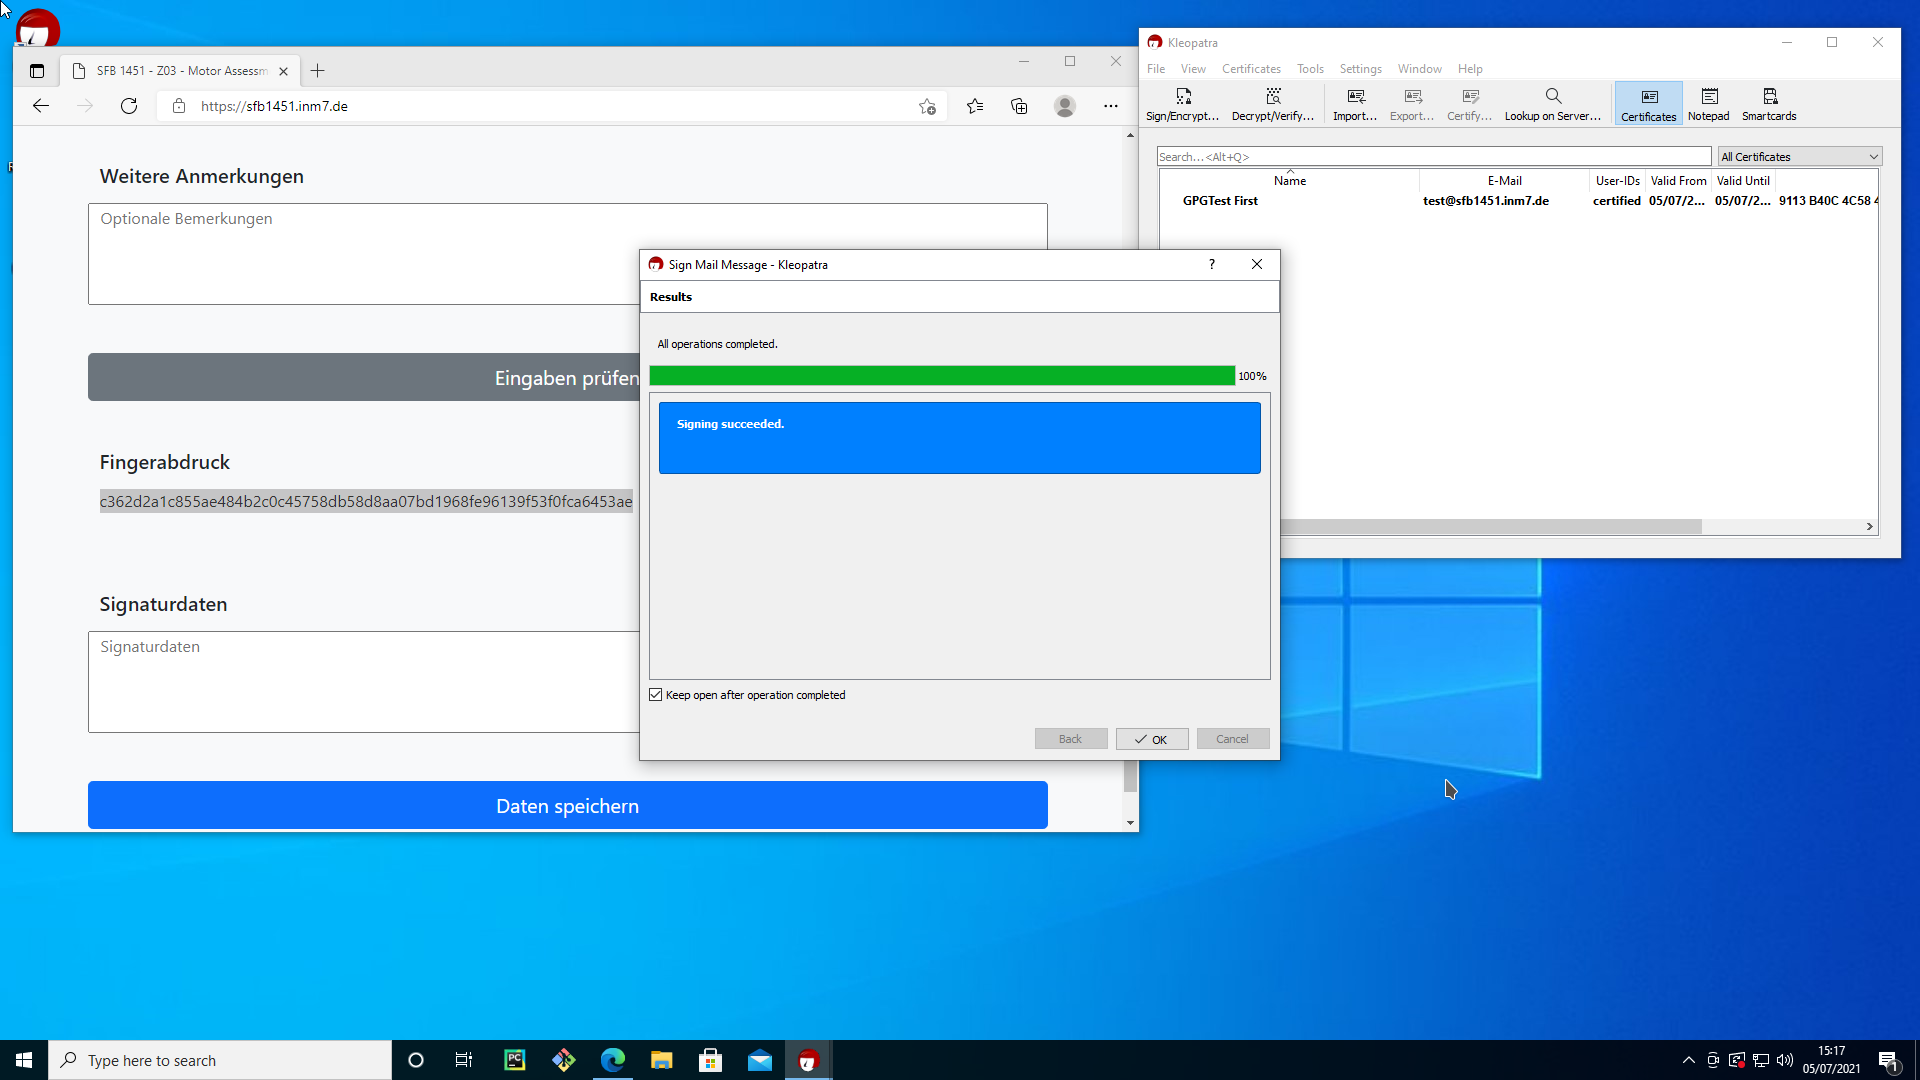Open File Explorer from taskbar
Viewport: 1920px width, 1080px height.
pos(662,1060)
